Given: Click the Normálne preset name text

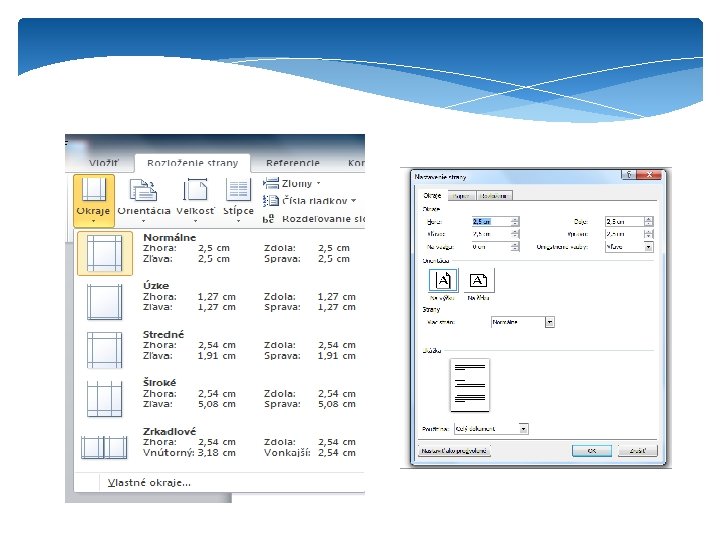Looking at the screenshot, I should coord(169,237).
